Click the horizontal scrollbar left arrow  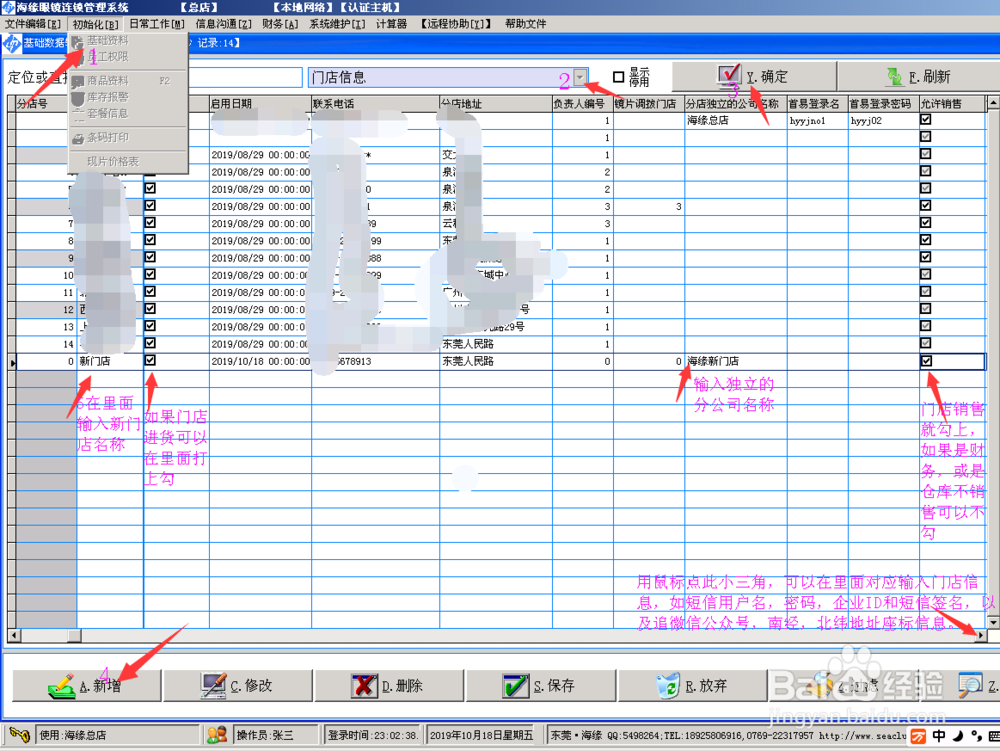pos(13,635)
